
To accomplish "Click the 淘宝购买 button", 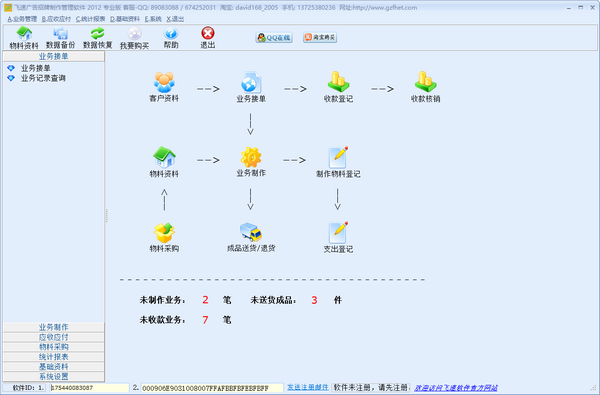I will point(320,37).
